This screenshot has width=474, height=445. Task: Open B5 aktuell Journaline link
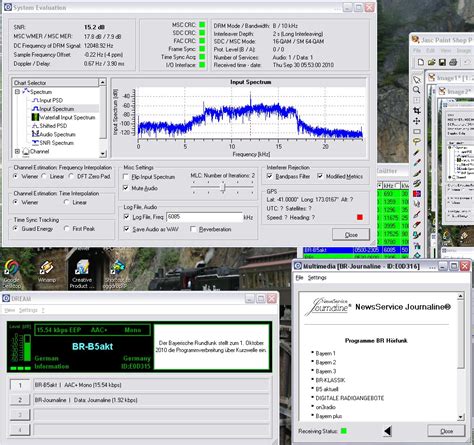click(x=327, y=389)
